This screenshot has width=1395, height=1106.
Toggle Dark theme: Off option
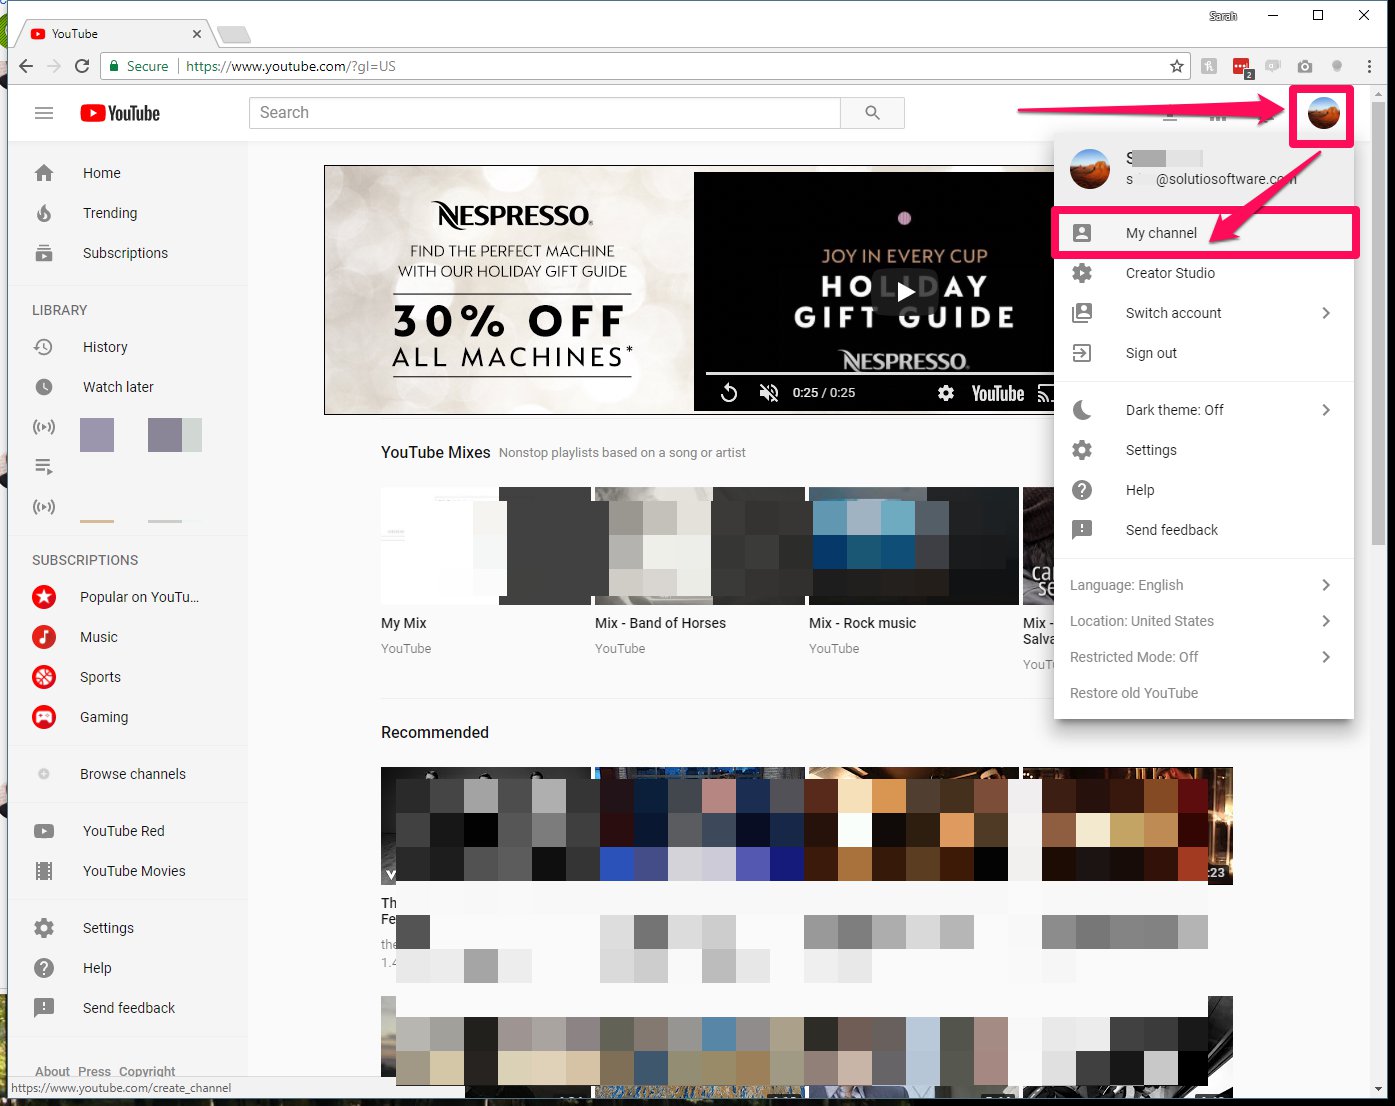point(1204,410)
